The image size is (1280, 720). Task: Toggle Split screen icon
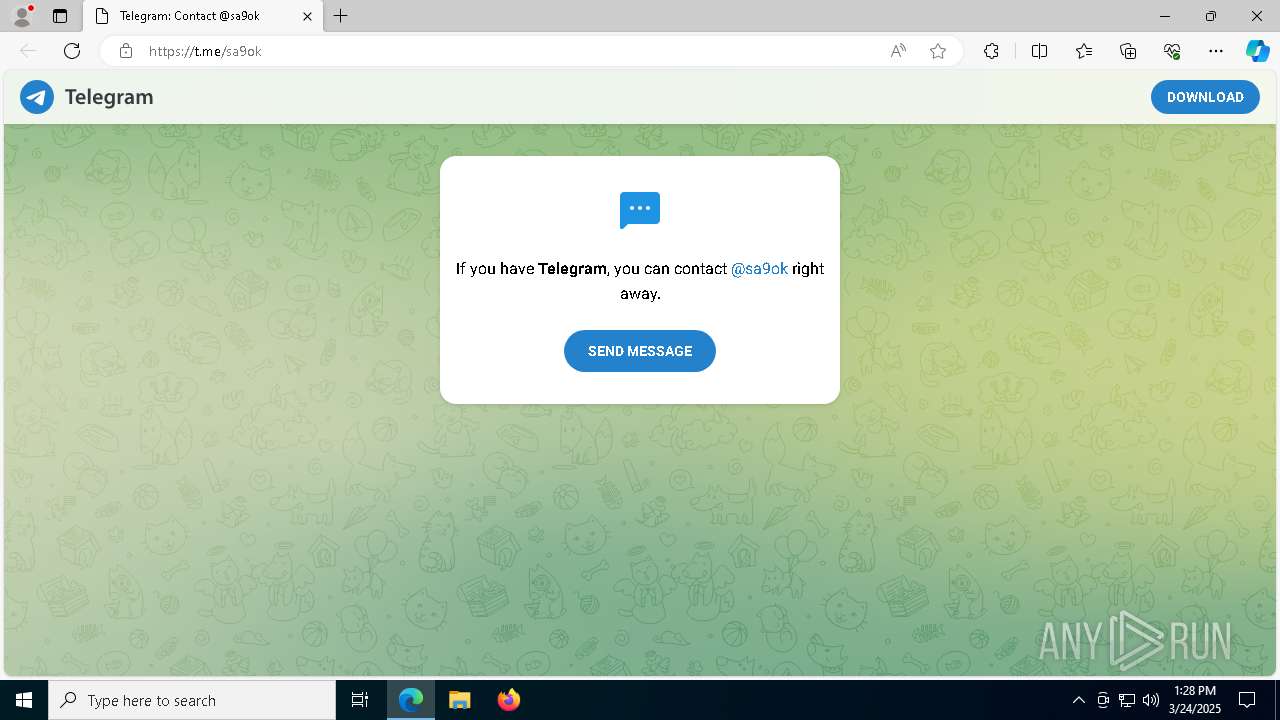[x=1040, y=51]
